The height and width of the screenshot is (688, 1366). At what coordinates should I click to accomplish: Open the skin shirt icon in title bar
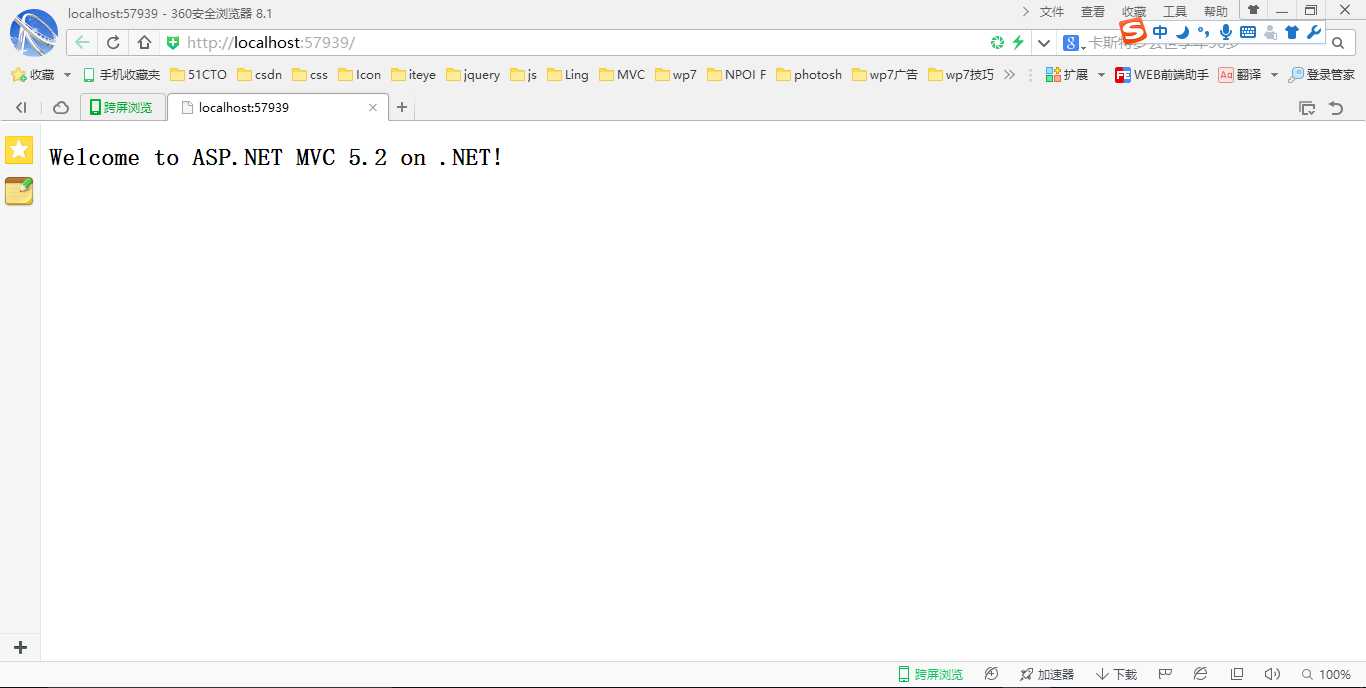click(1253, 10)
